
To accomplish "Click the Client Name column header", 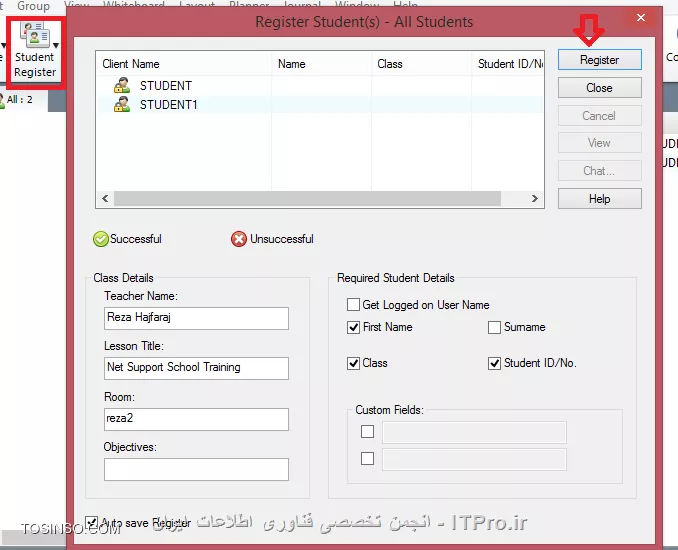I will 184,64.
